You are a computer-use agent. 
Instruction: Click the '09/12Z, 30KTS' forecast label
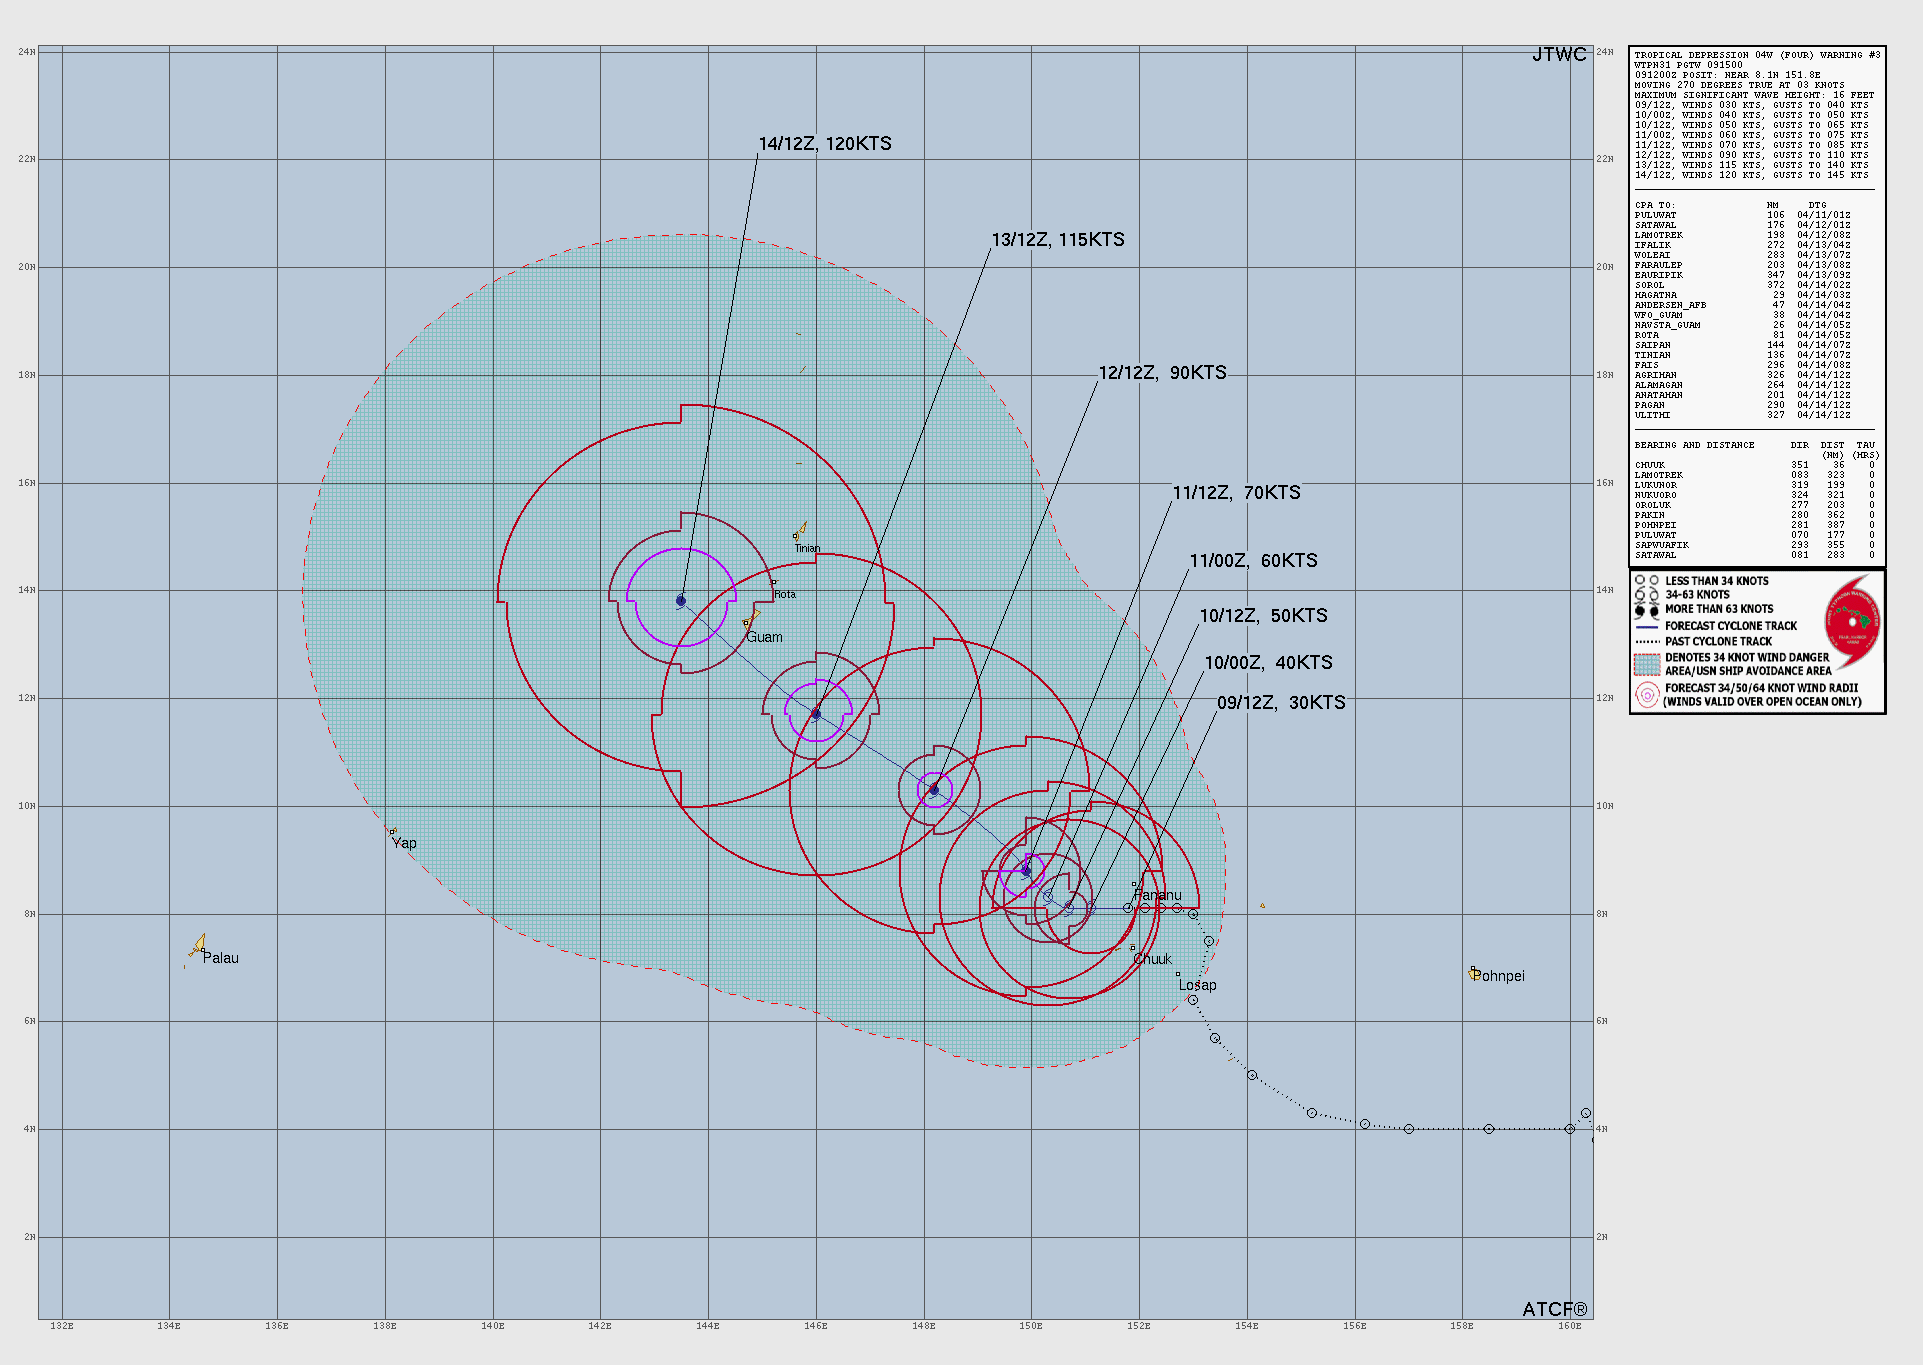tap(1281, 703)
